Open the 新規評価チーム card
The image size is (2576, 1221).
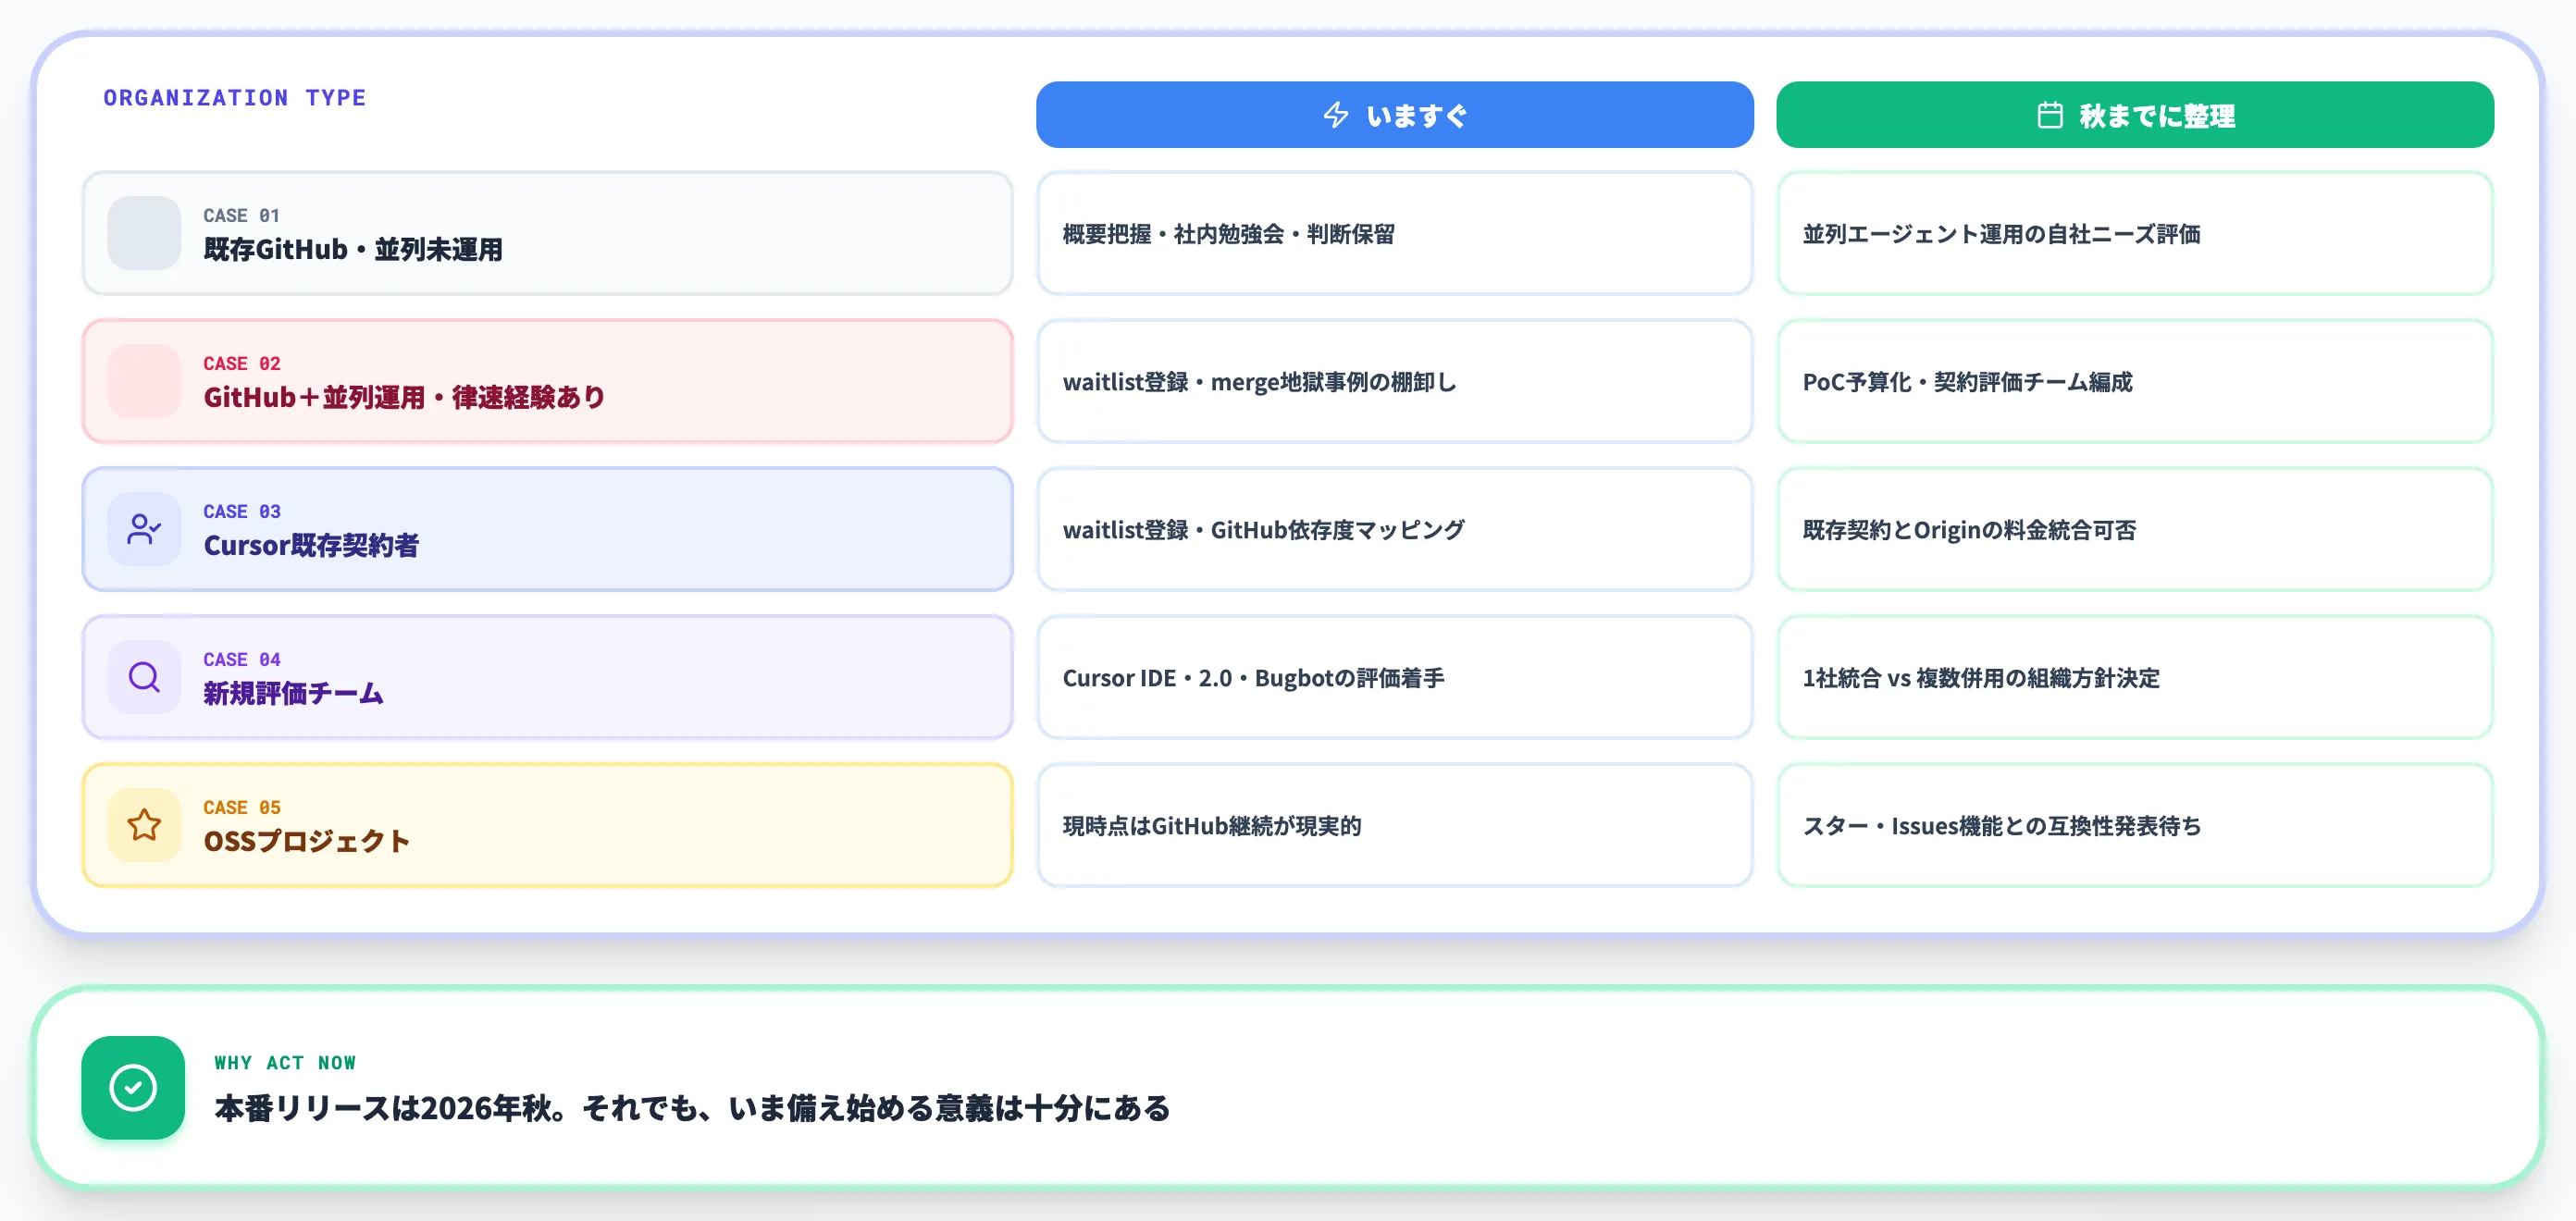click(547, 677)
